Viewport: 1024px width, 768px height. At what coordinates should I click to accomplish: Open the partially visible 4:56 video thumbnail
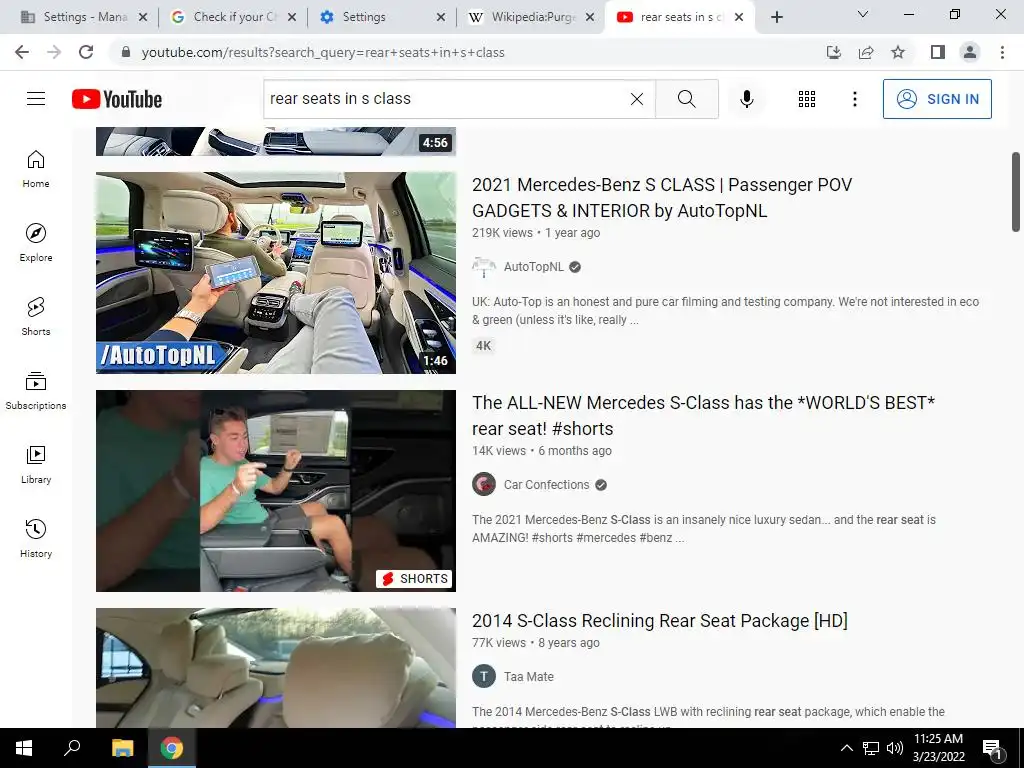276,142
